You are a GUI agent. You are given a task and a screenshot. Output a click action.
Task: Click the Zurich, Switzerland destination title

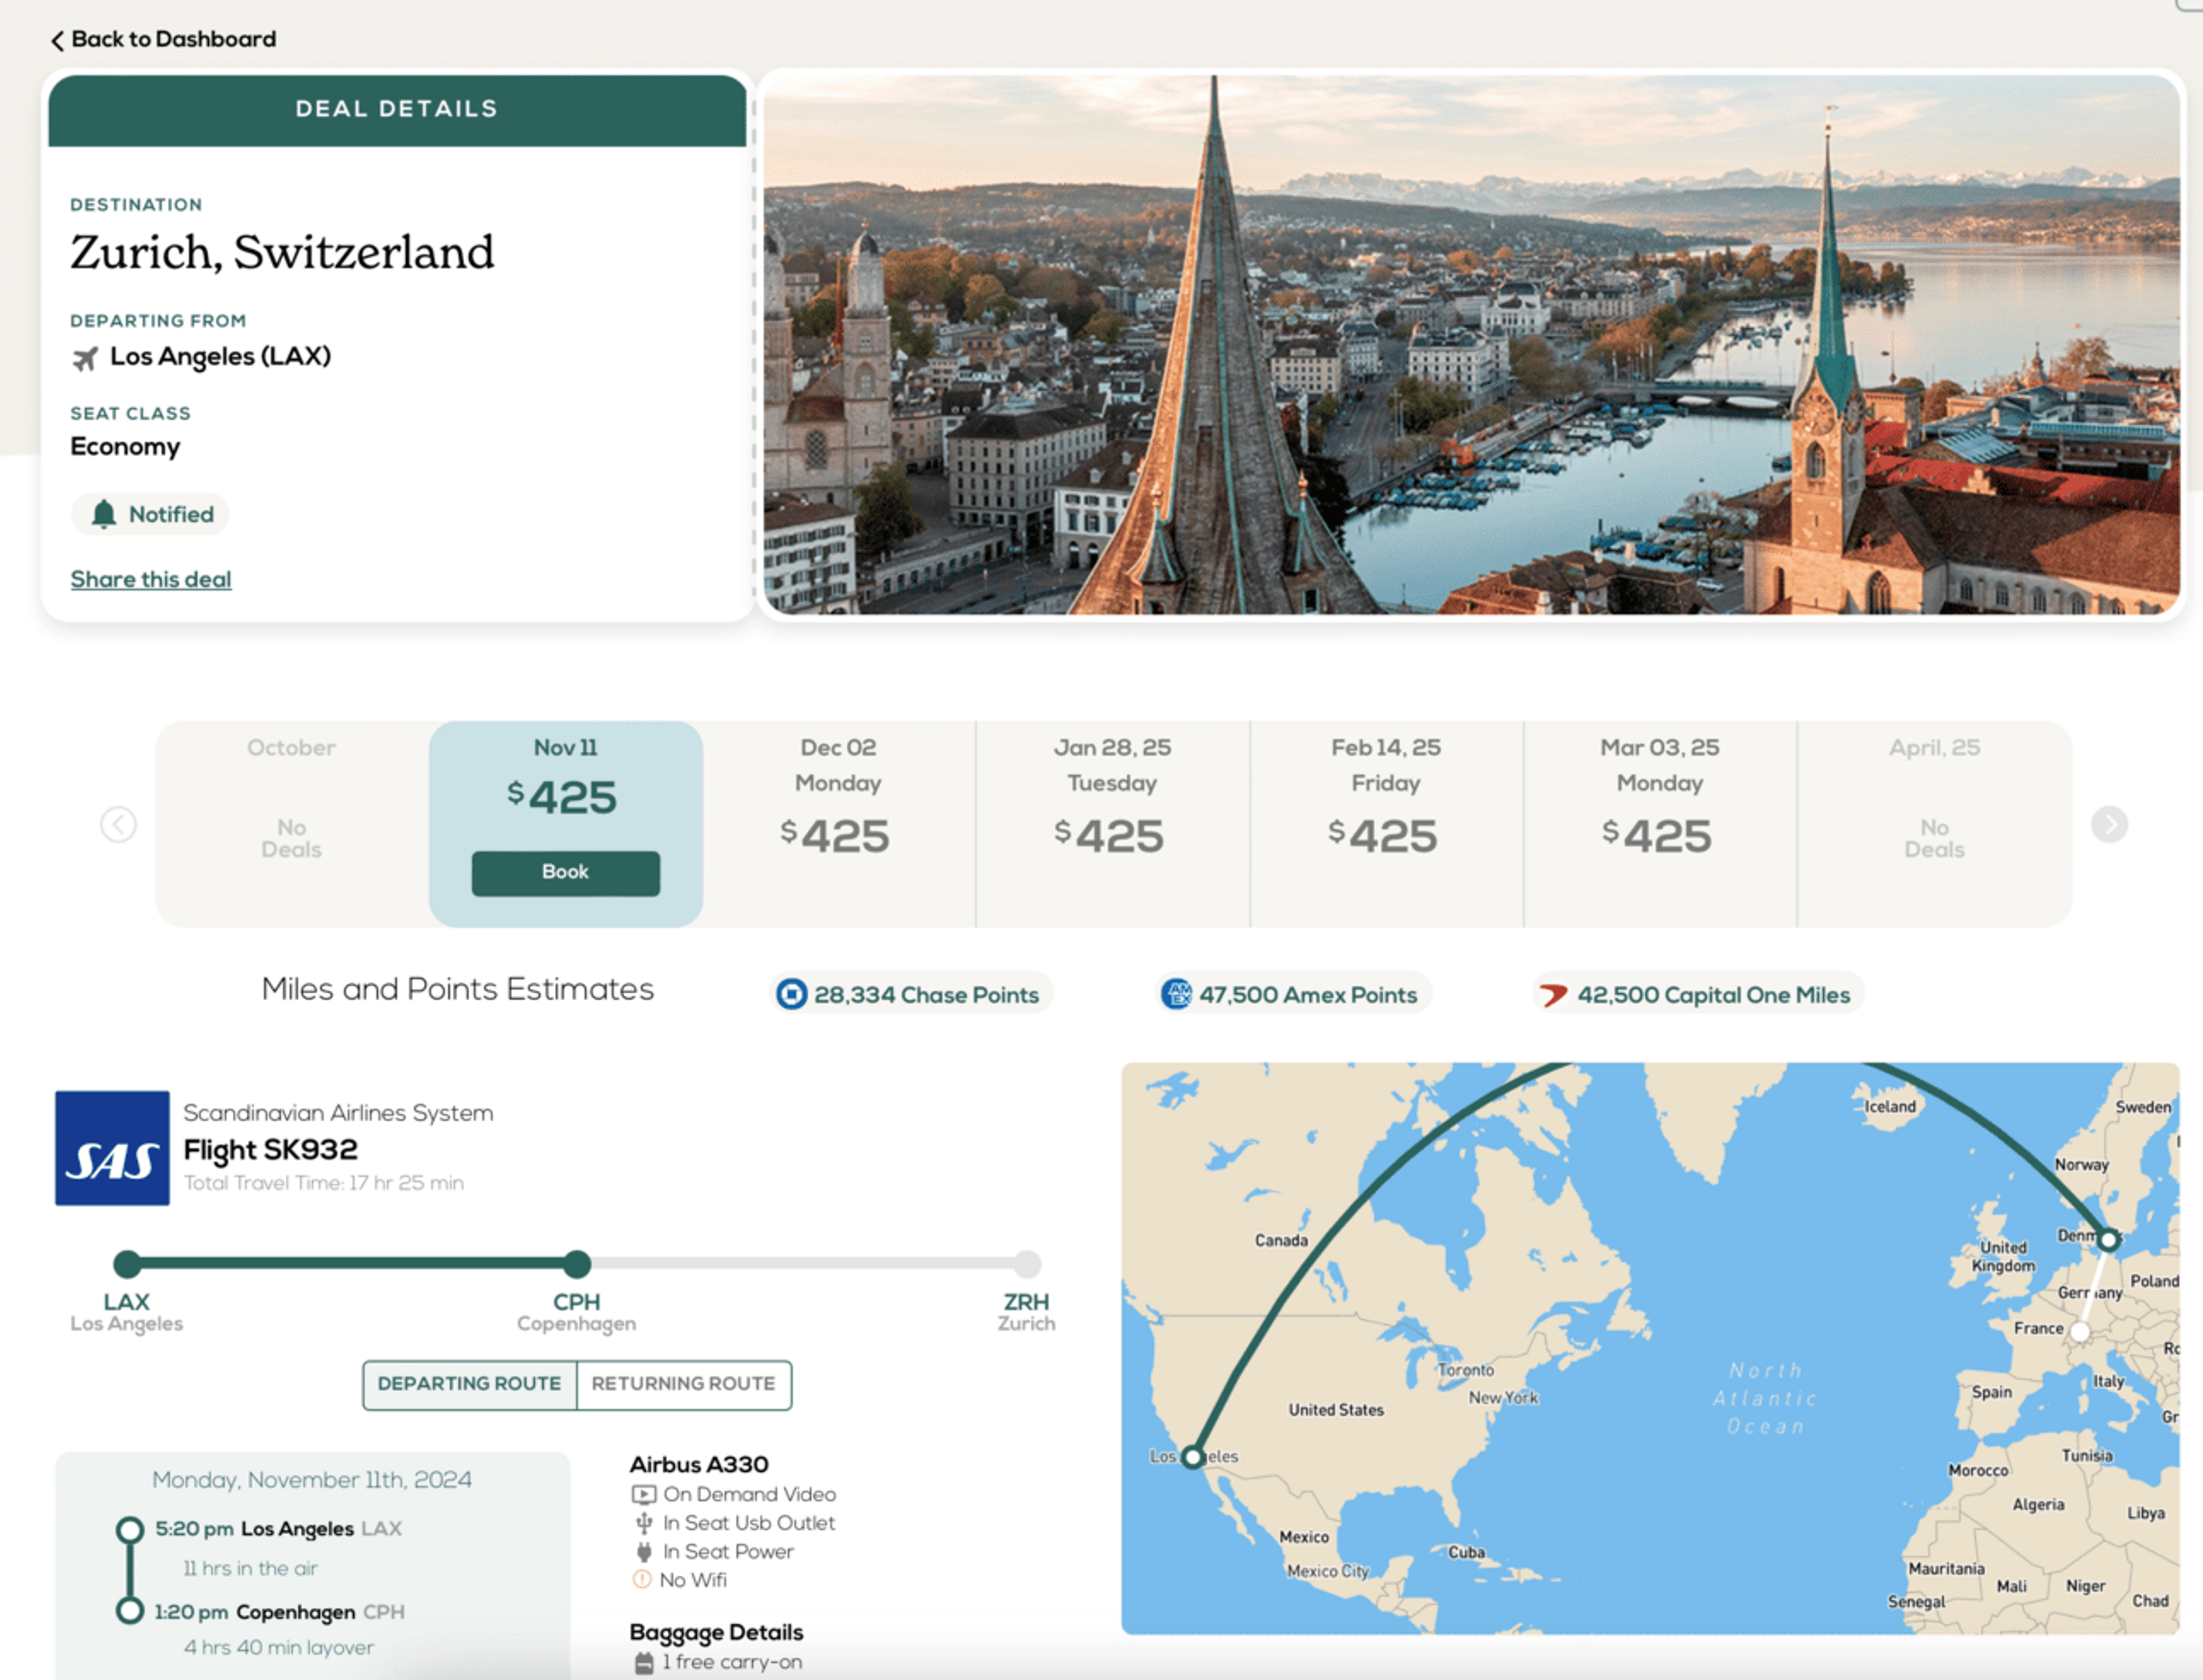(x=282, y=252)
